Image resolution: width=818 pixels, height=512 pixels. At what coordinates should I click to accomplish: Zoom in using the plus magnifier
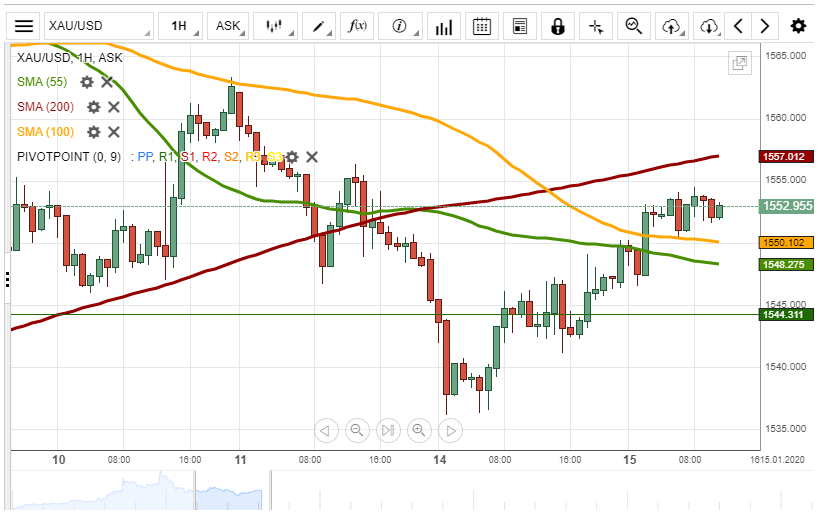click(x=419, y=431)
